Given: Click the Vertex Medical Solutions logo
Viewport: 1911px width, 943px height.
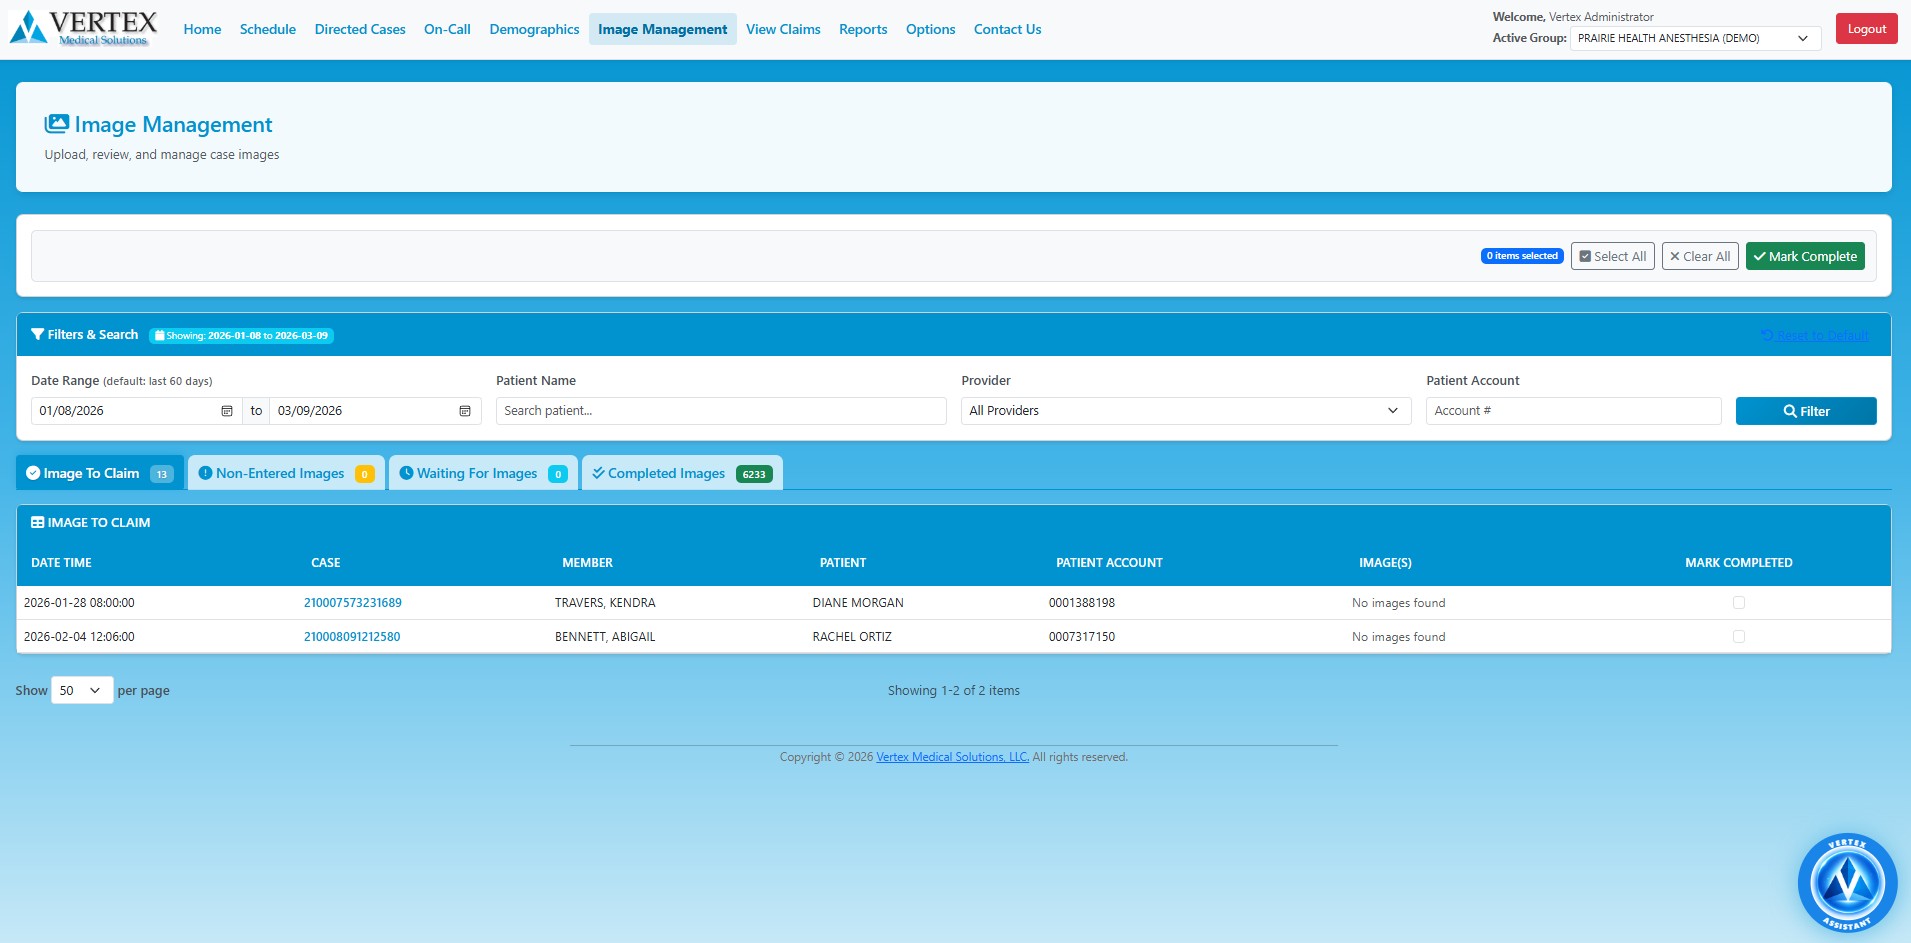Looking at the screenshot, I should [83, 27].
